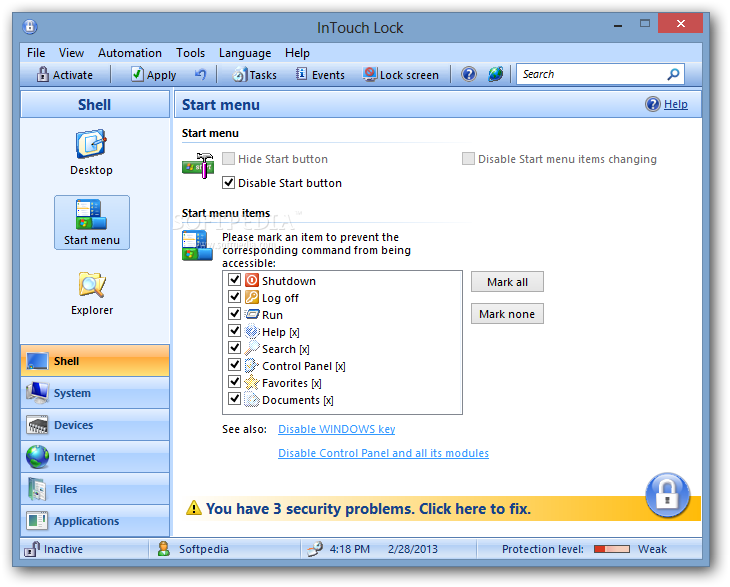Click the globe web icon in the toolbar

coord(495,74)
